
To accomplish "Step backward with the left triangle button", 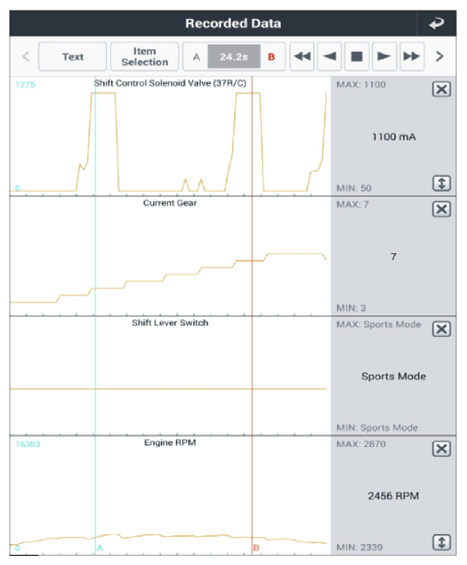I will click(329, 56).
